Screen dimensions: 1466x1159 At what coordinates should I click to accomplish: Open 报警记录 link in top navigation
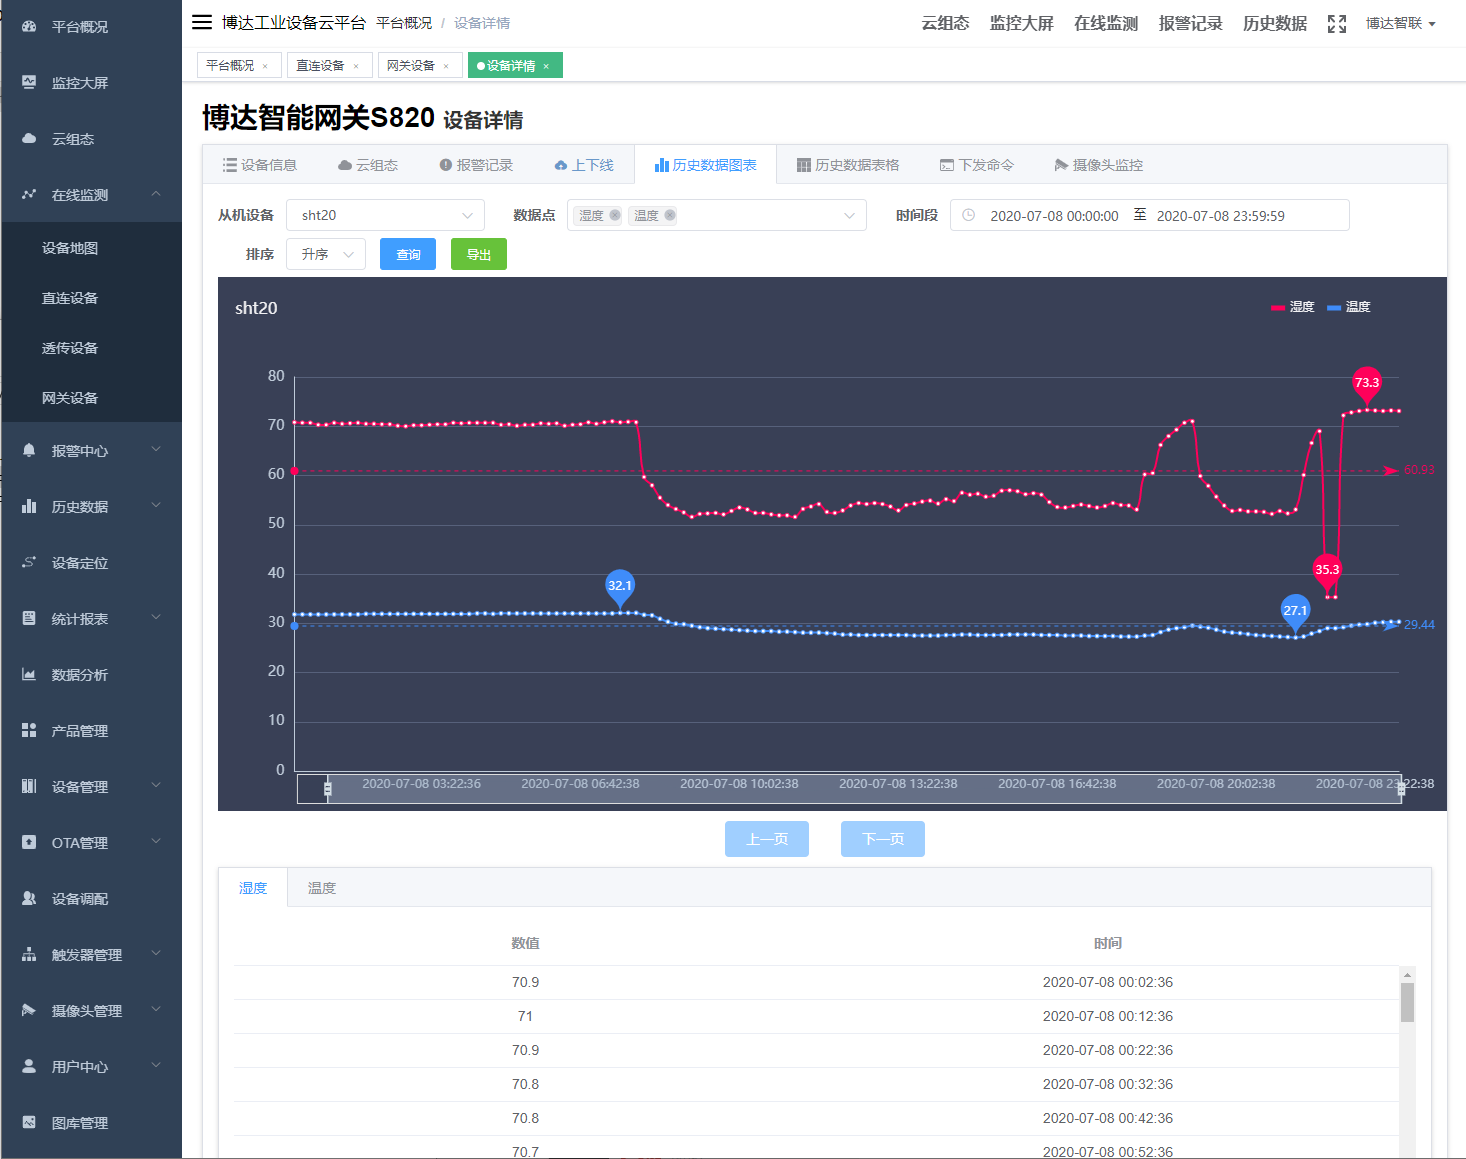[1191, 24]
